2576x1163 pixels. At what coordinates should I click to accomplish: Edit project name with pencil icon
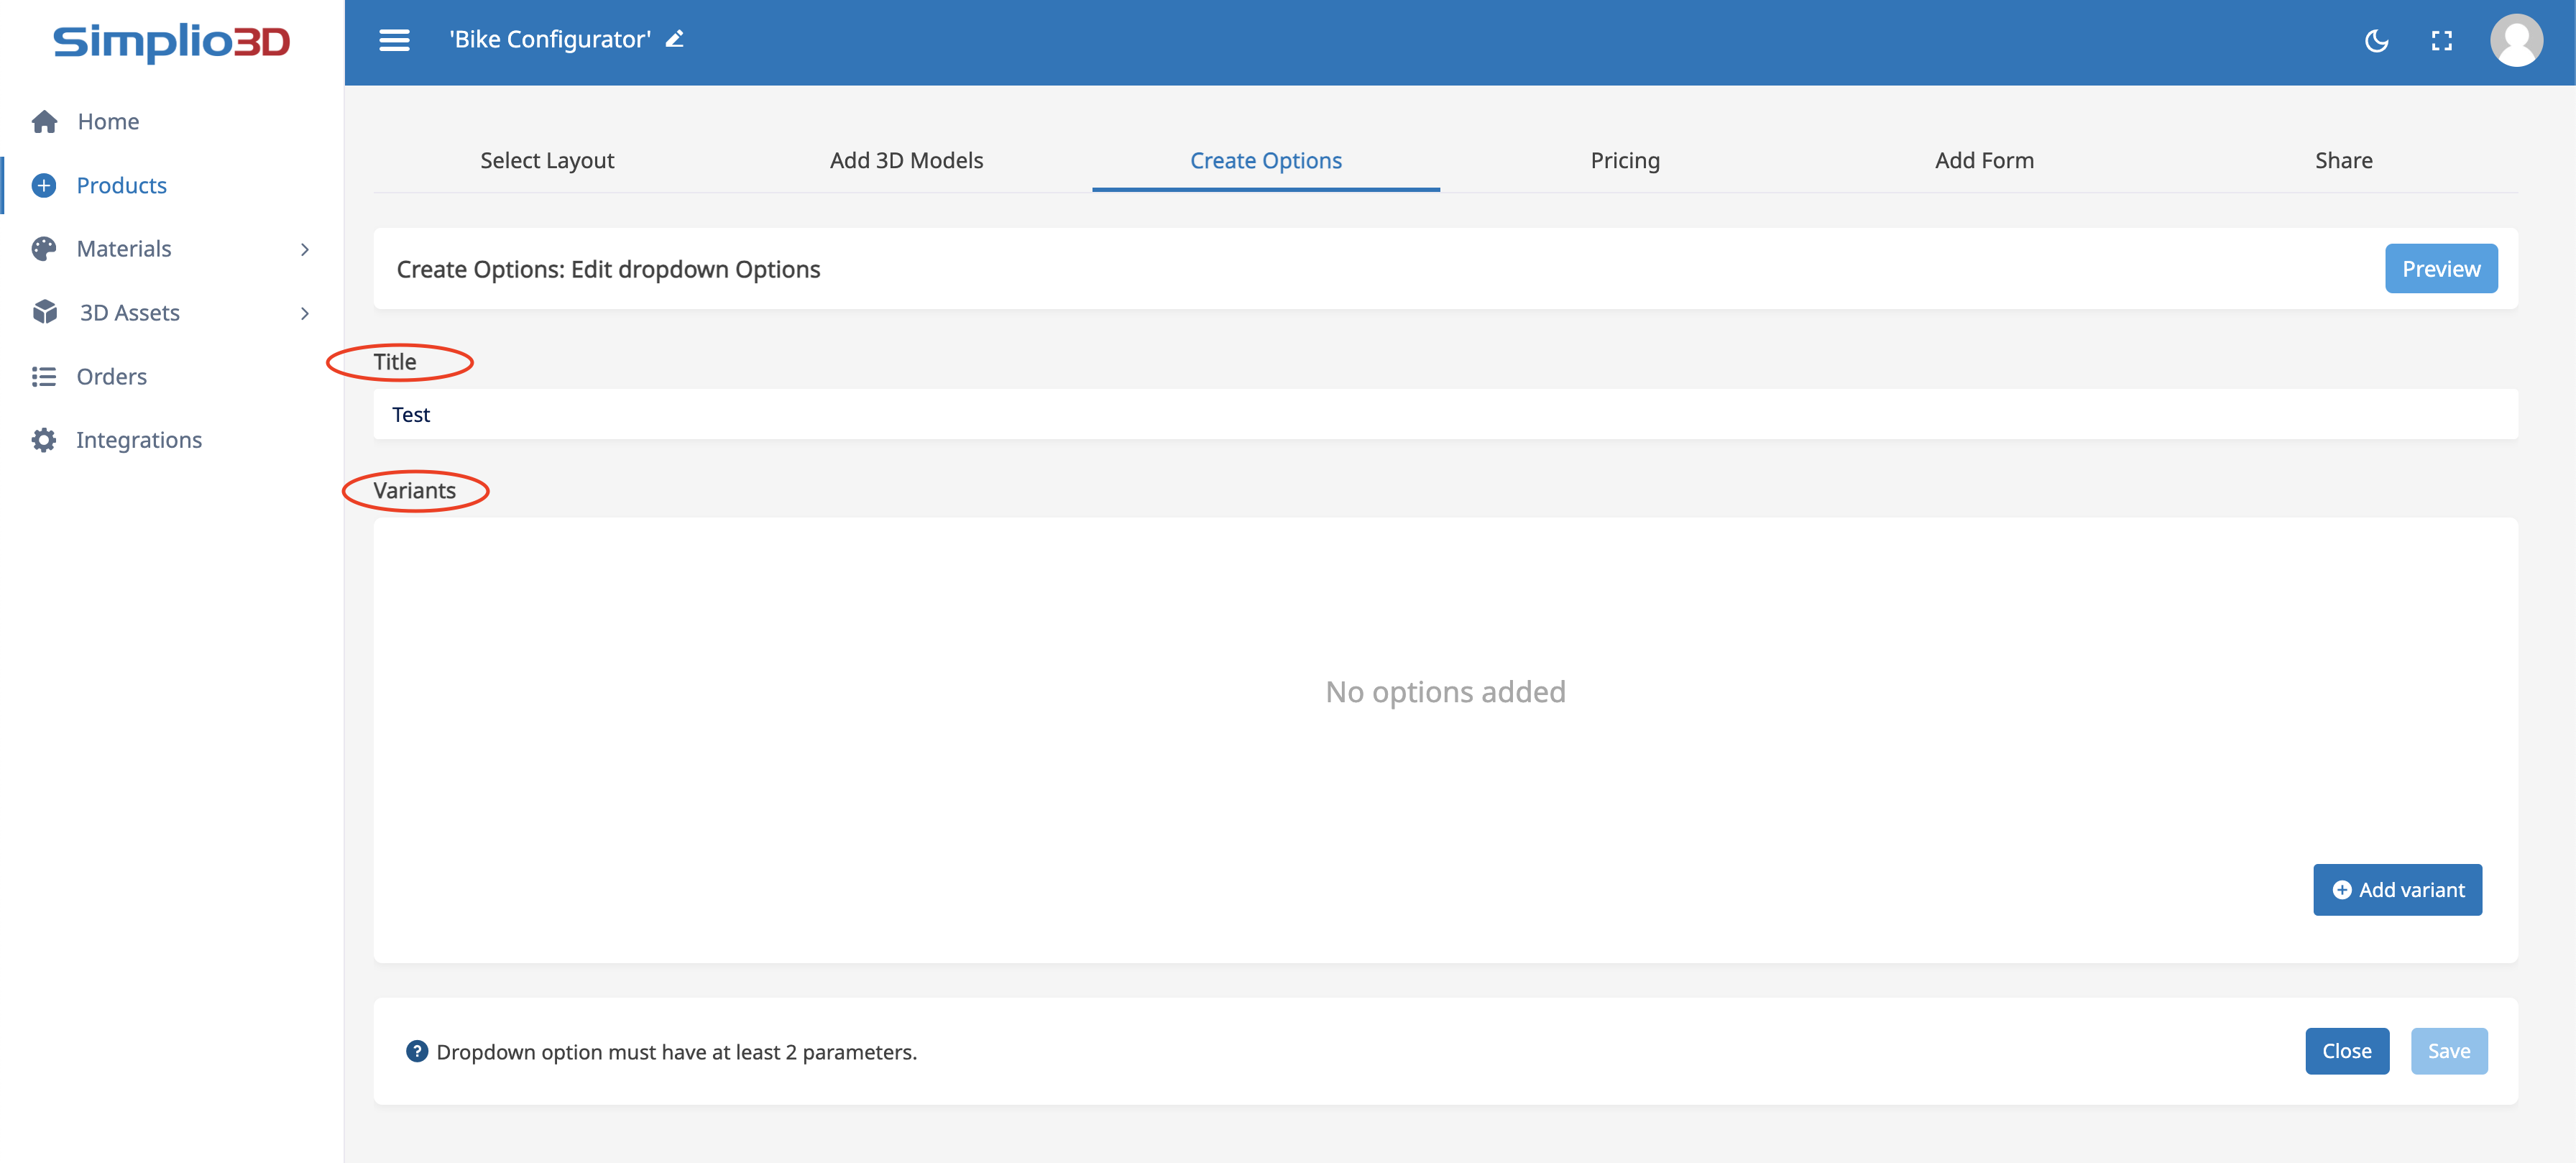coord(675,39)
